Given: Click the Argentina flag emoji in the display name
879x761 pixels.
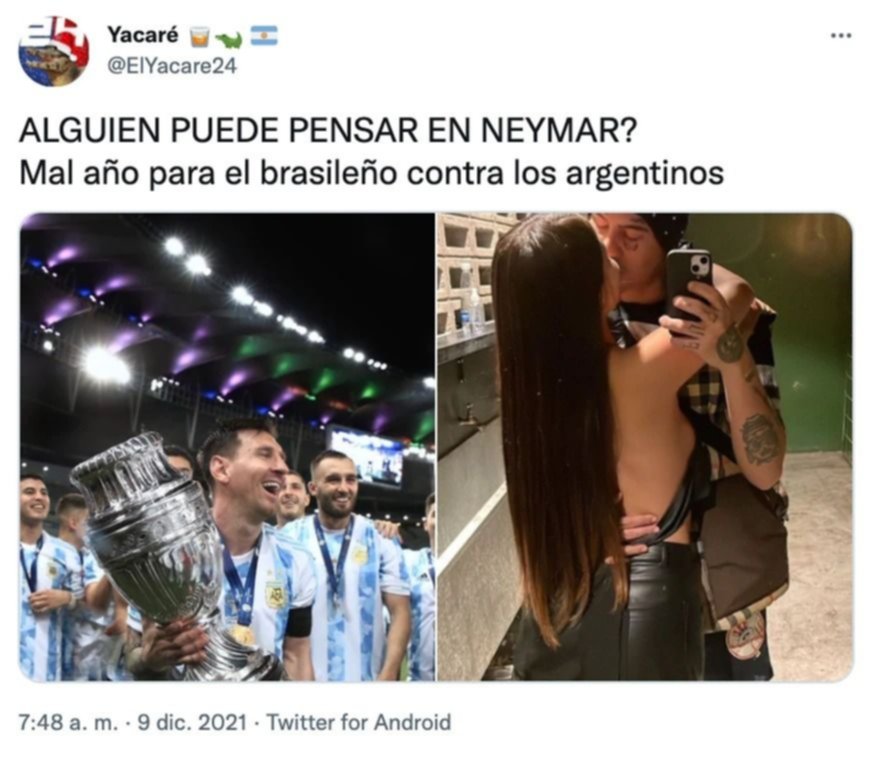Looking at the screenshot, I should point(263,36).
